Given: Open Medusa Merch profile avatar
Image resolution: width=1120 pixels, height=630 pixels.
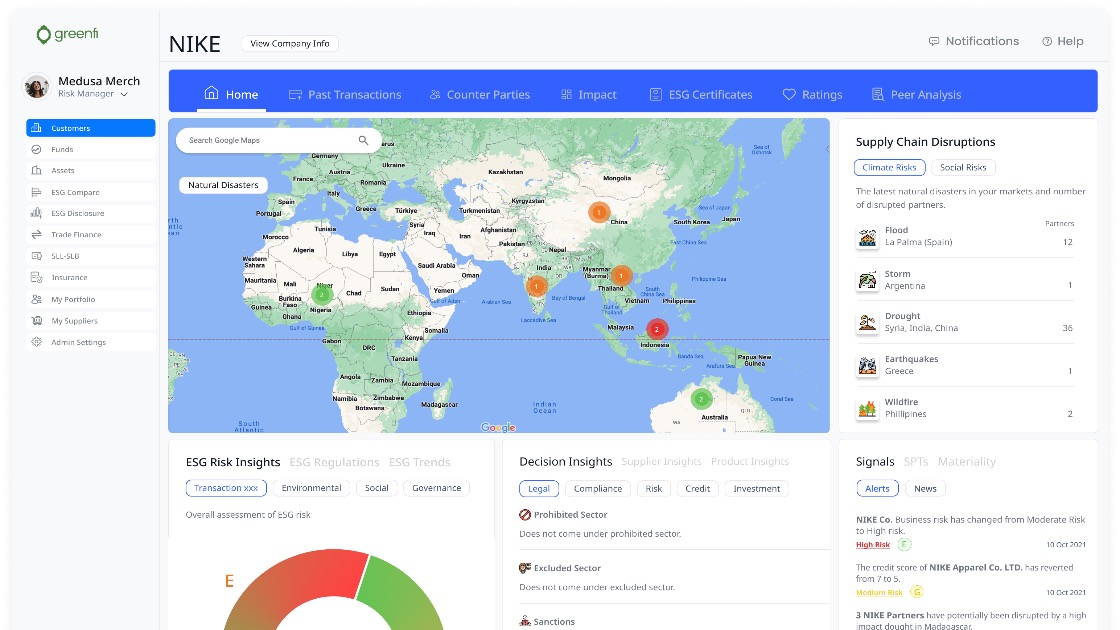Looking at the screenshot, I should [x=36, y=86].
